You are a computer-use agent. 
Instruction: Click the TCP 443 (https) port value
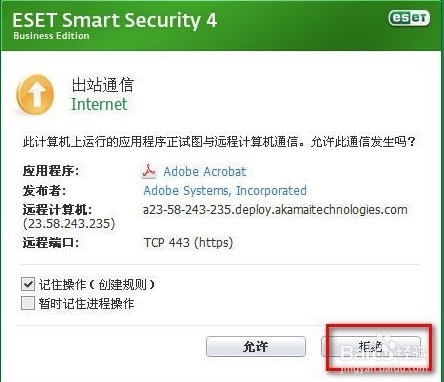[188, 242]
